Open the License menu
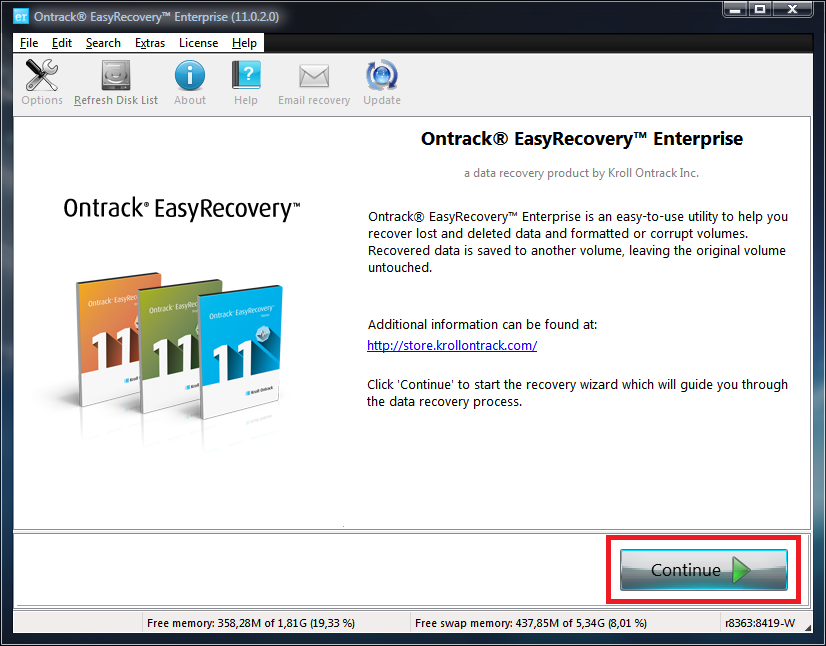The width and height of the screenshot is (826, 646). [x=198, y=43]
